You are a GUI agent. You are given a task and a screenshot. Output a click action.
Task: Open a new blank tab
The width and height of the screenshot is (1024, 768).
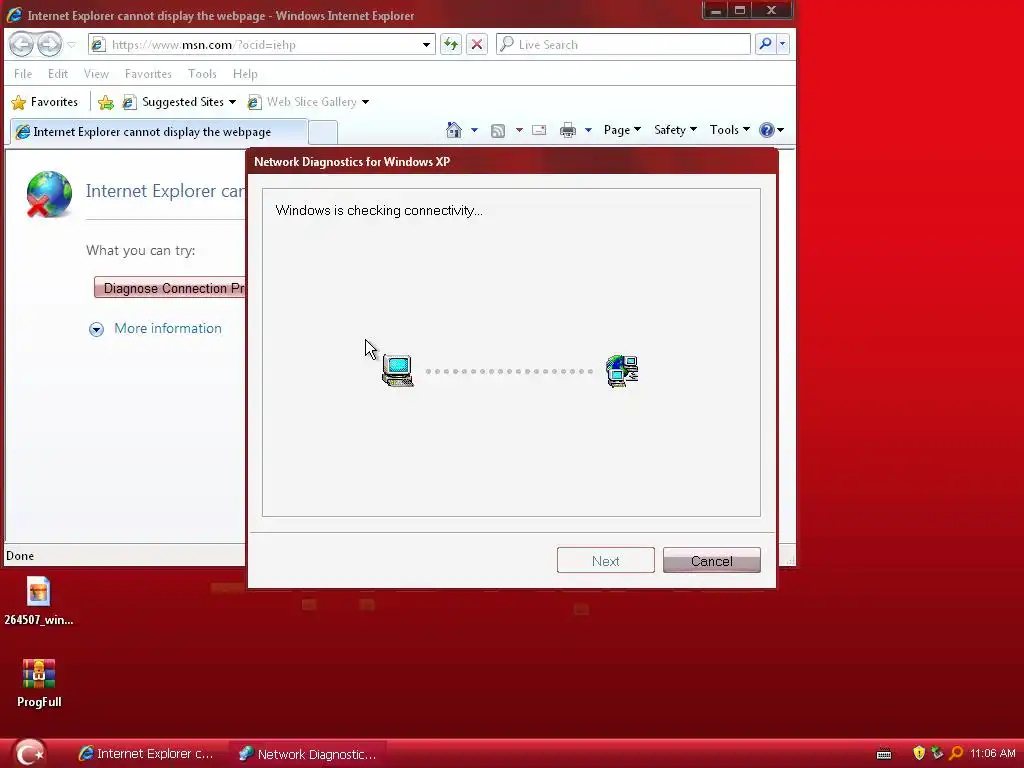tap(323, 133)
